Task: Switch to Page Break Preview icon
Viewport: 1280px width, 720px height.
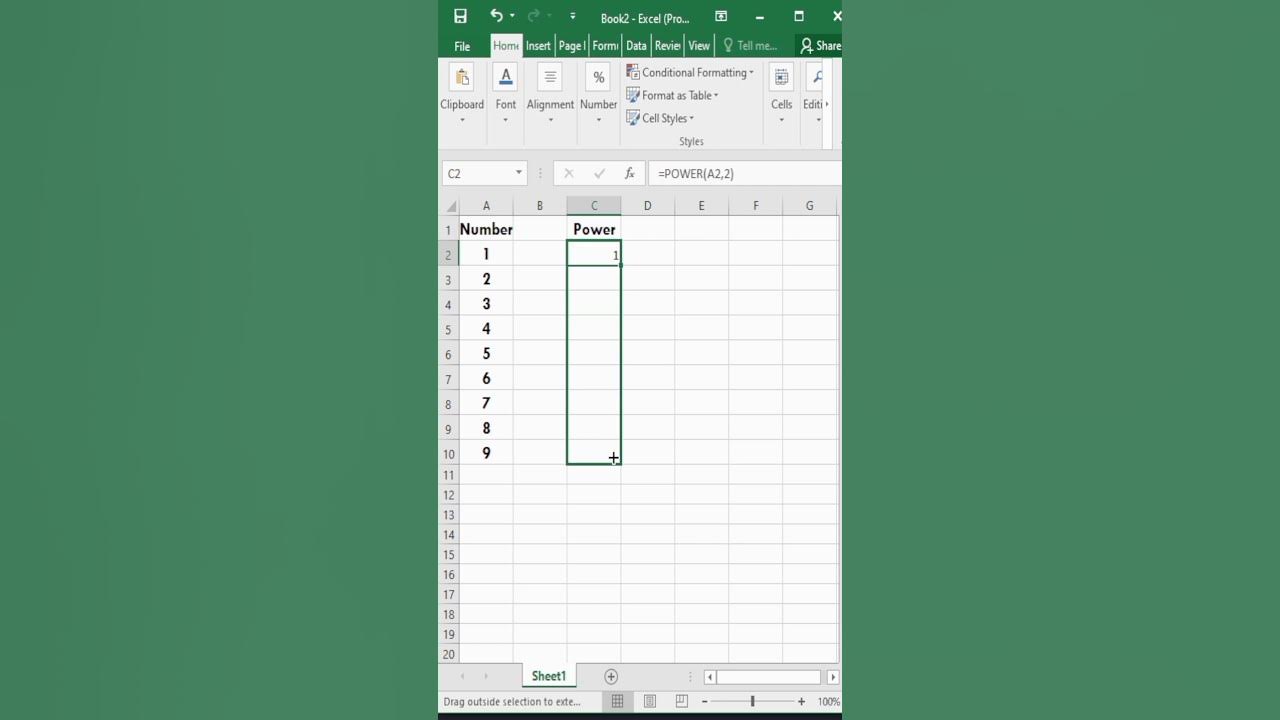Action: (x=682, y=701)
